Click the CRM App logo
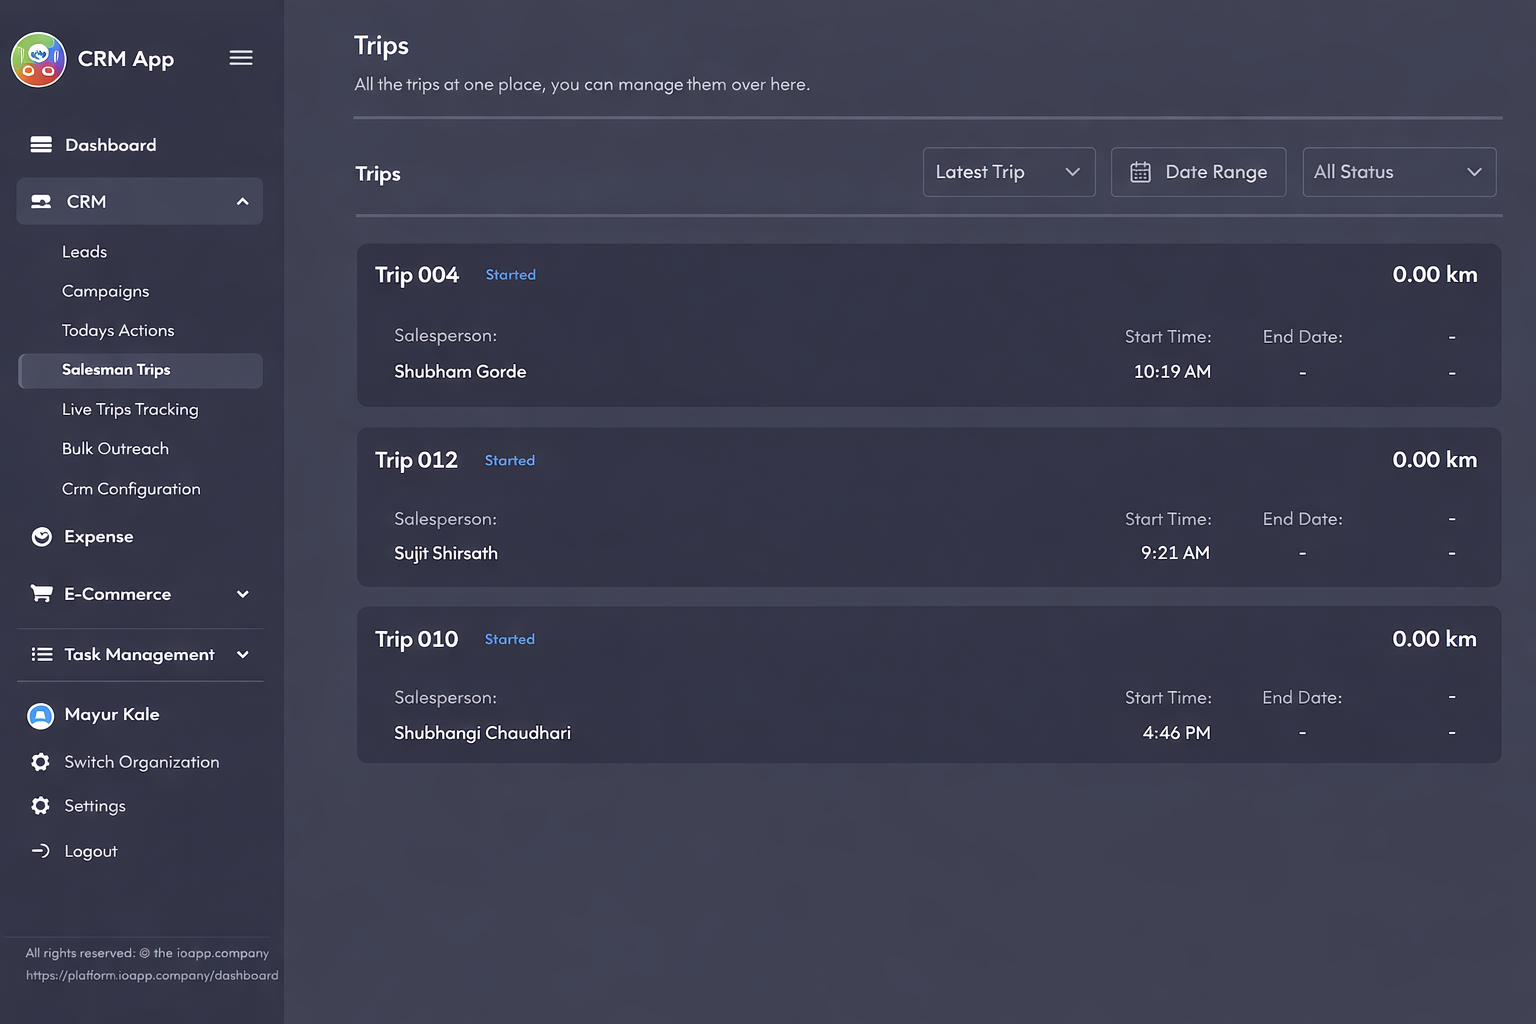The height and width of the screenshot is (1024, 1536). pos(39,60)
